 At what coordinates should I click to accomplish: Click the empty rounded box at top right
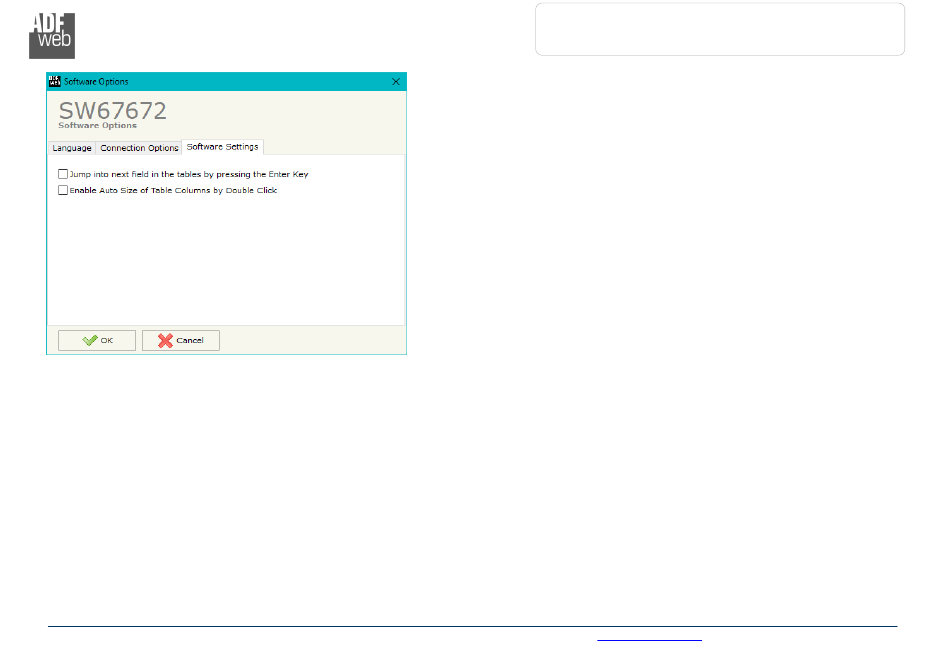tap(719, 29)
